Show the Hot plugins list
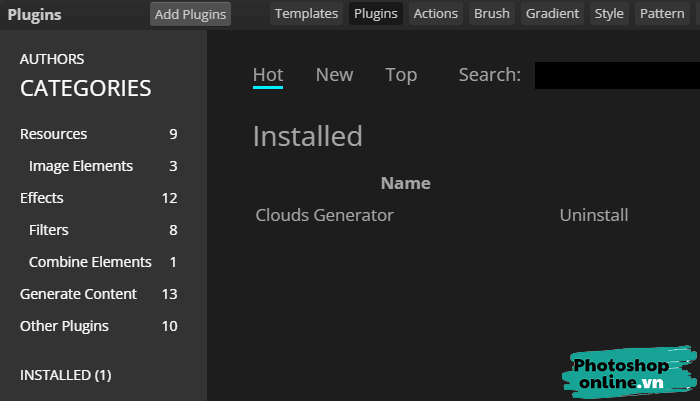Screen dimensions: 700x401 coord(268,75)
